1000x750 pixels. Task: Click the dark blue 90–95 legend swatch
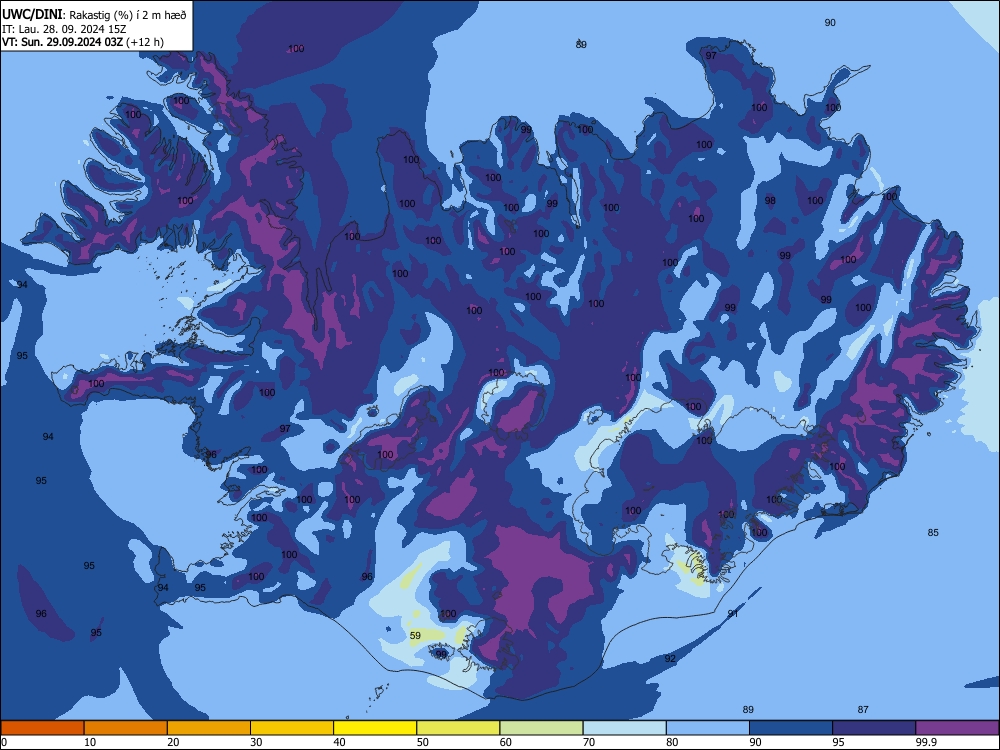(x=791, y=728)
